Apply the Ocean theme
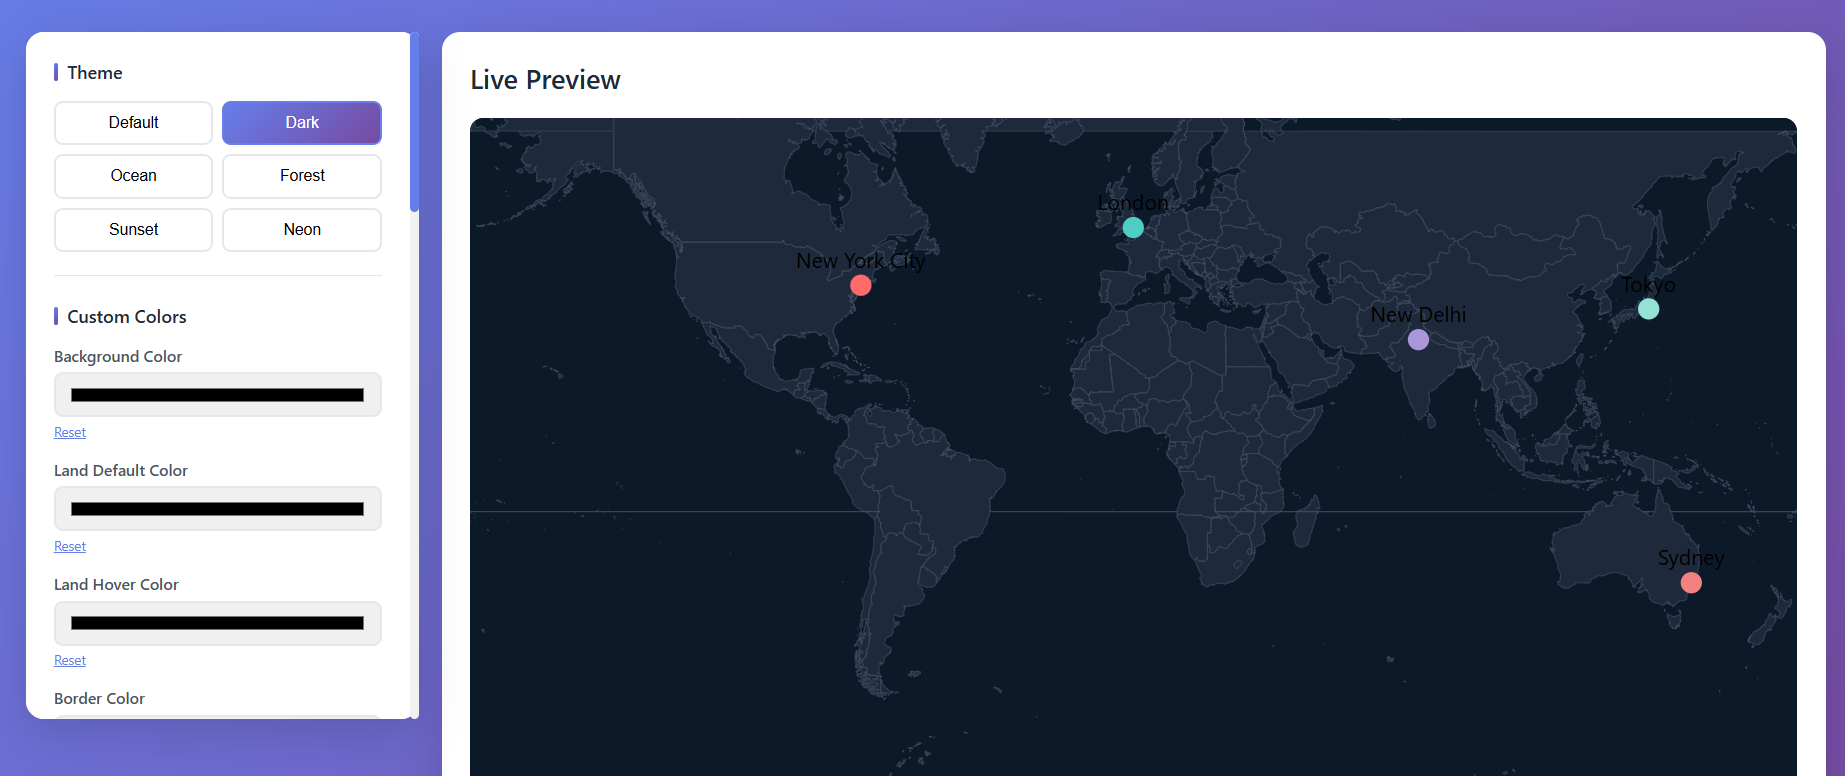1845x776 pixels. click(133, 176)
